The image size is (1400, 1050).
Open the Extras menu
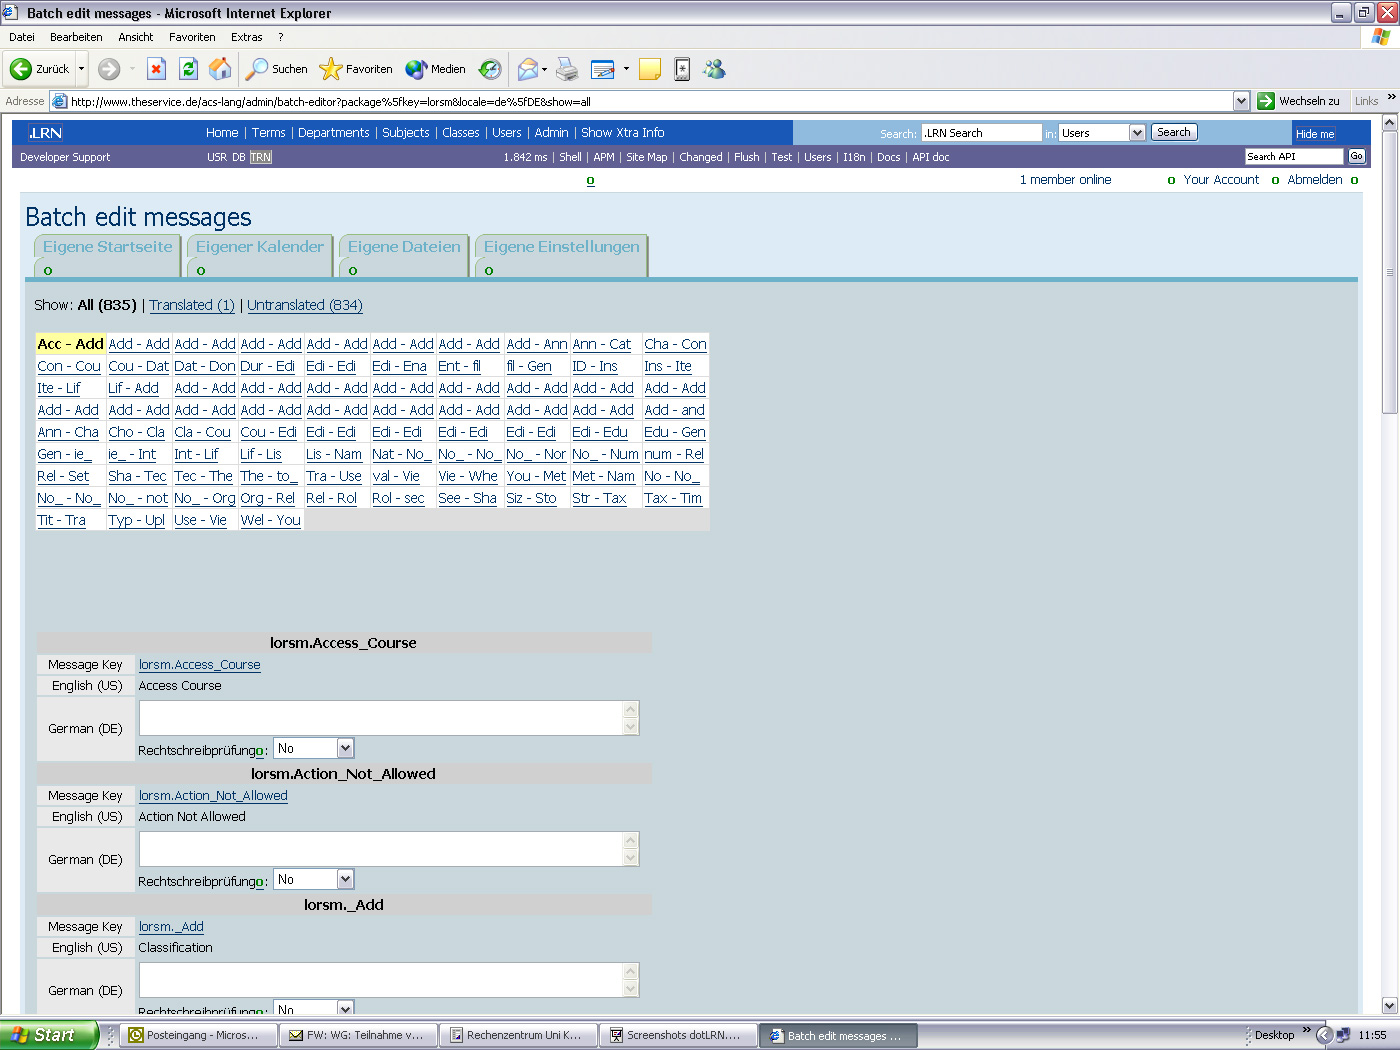click(246, 37)
